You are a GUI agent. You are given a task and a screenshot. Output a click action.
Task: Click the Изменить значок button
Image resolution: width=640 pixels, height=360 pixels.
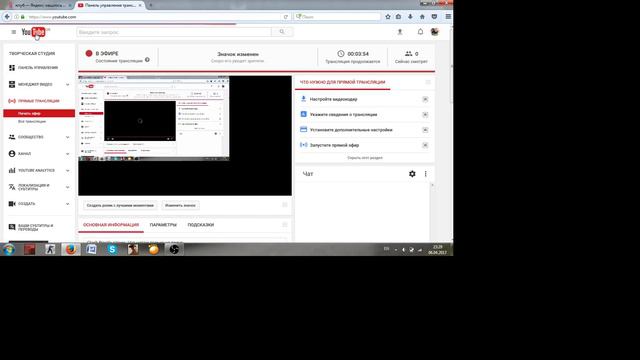click(180, 205)
